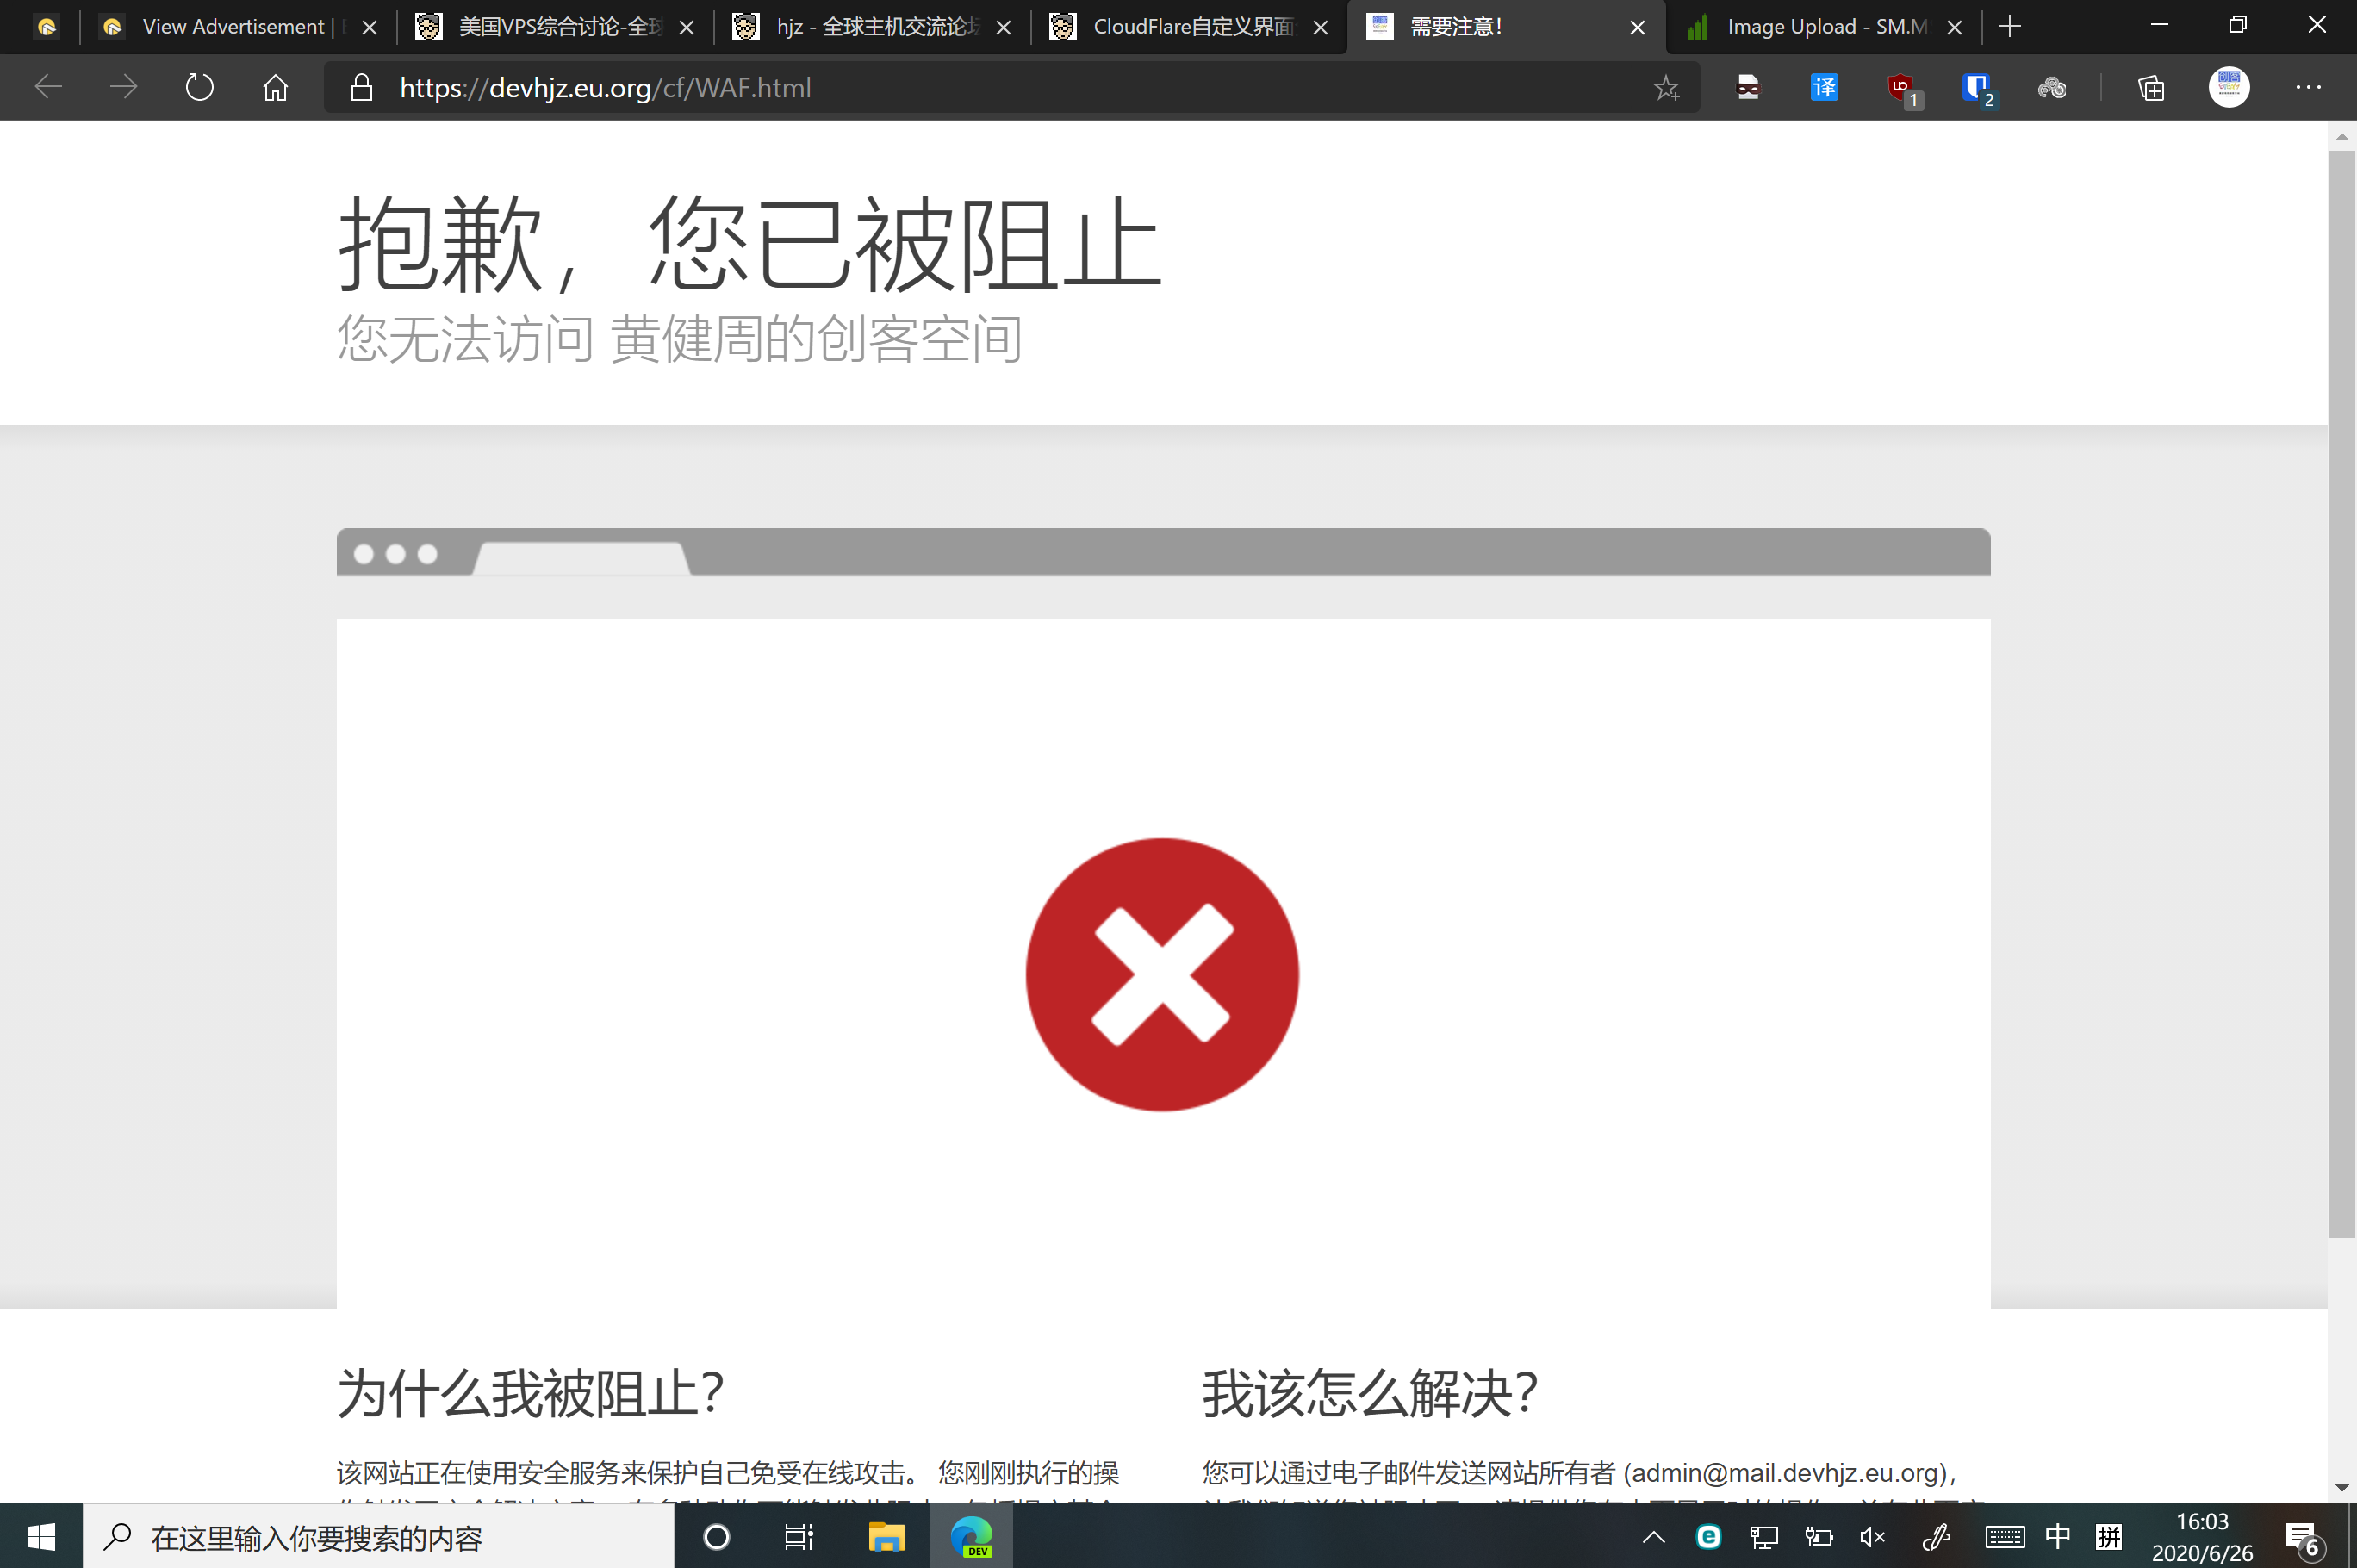Click the muted volume tray icon
This screenshot has height=1568, width=2357.
coord(1873,1537)
